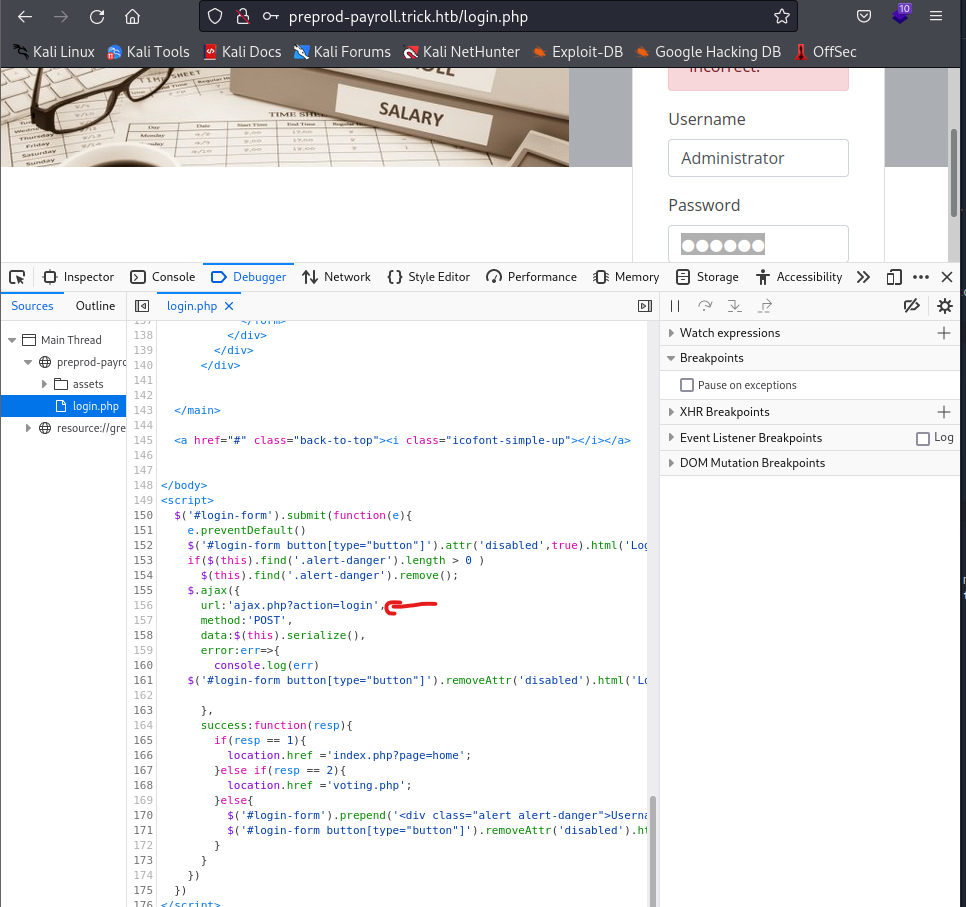Select the Debugger tab
The height and width of the screenshot is (907, 966).
(248, 277)
